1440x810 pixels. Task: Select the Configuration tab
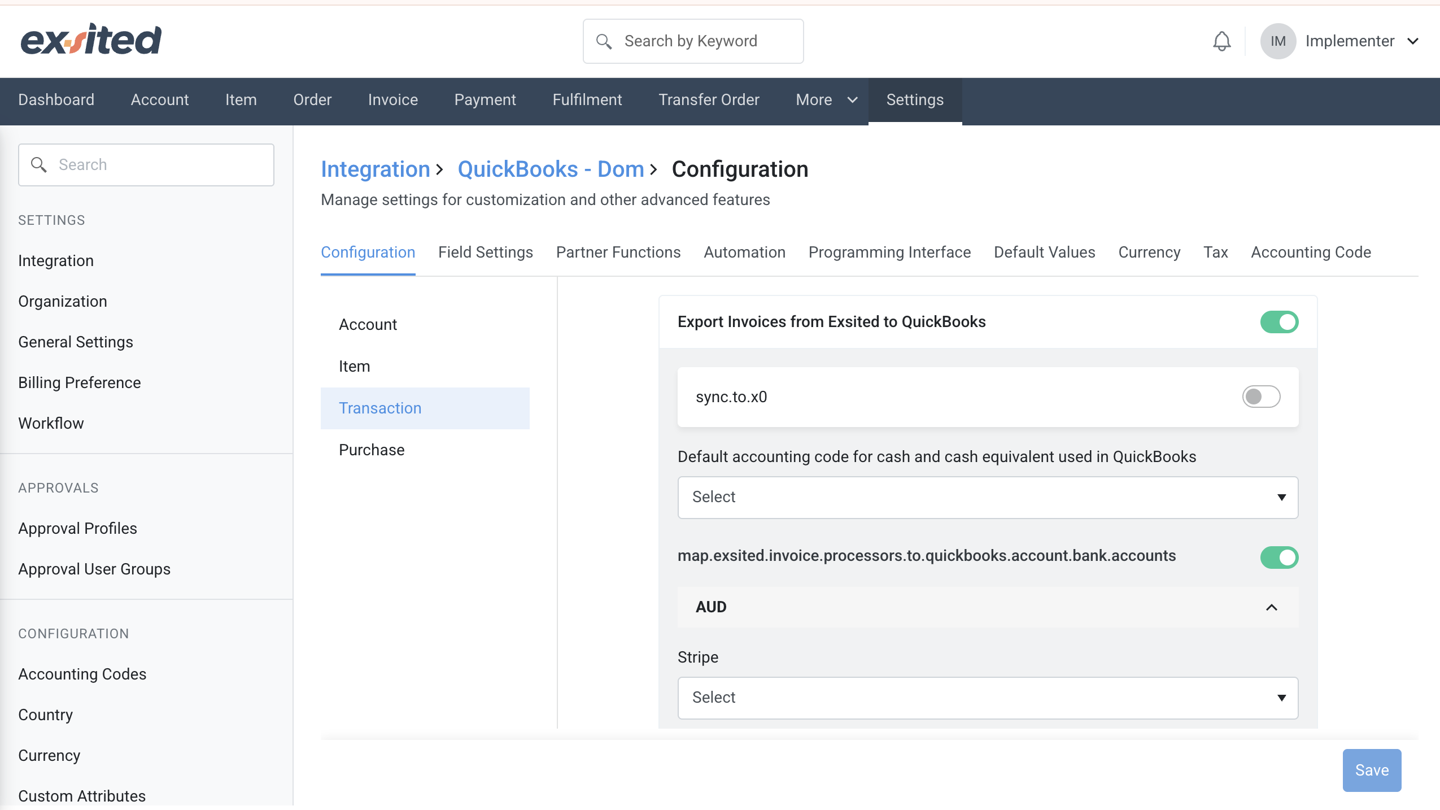[x=368, y=252]
